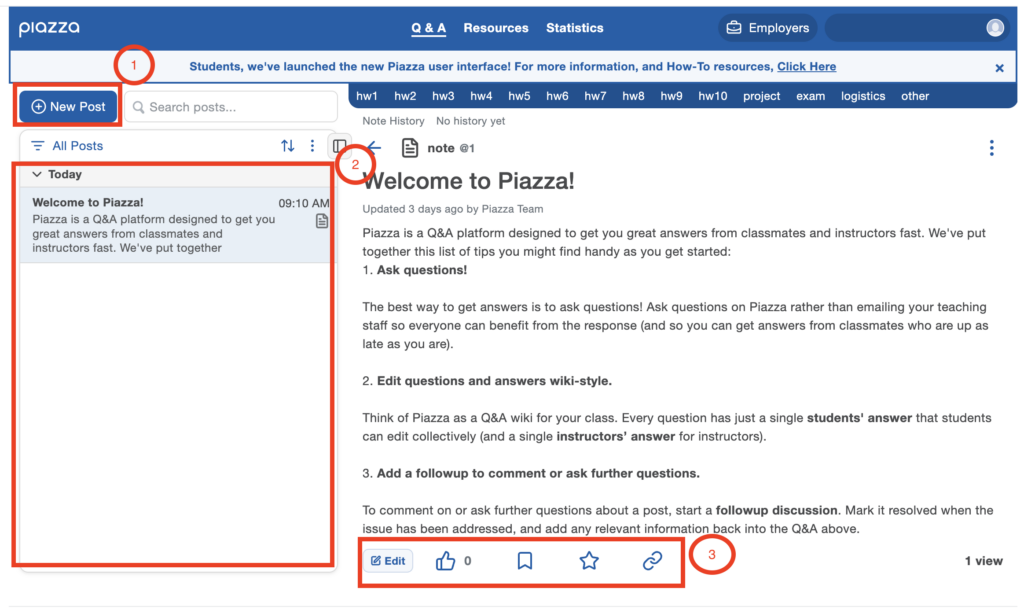
Task: Open the All Posts filter dropdown
Action: coord(67,146)
